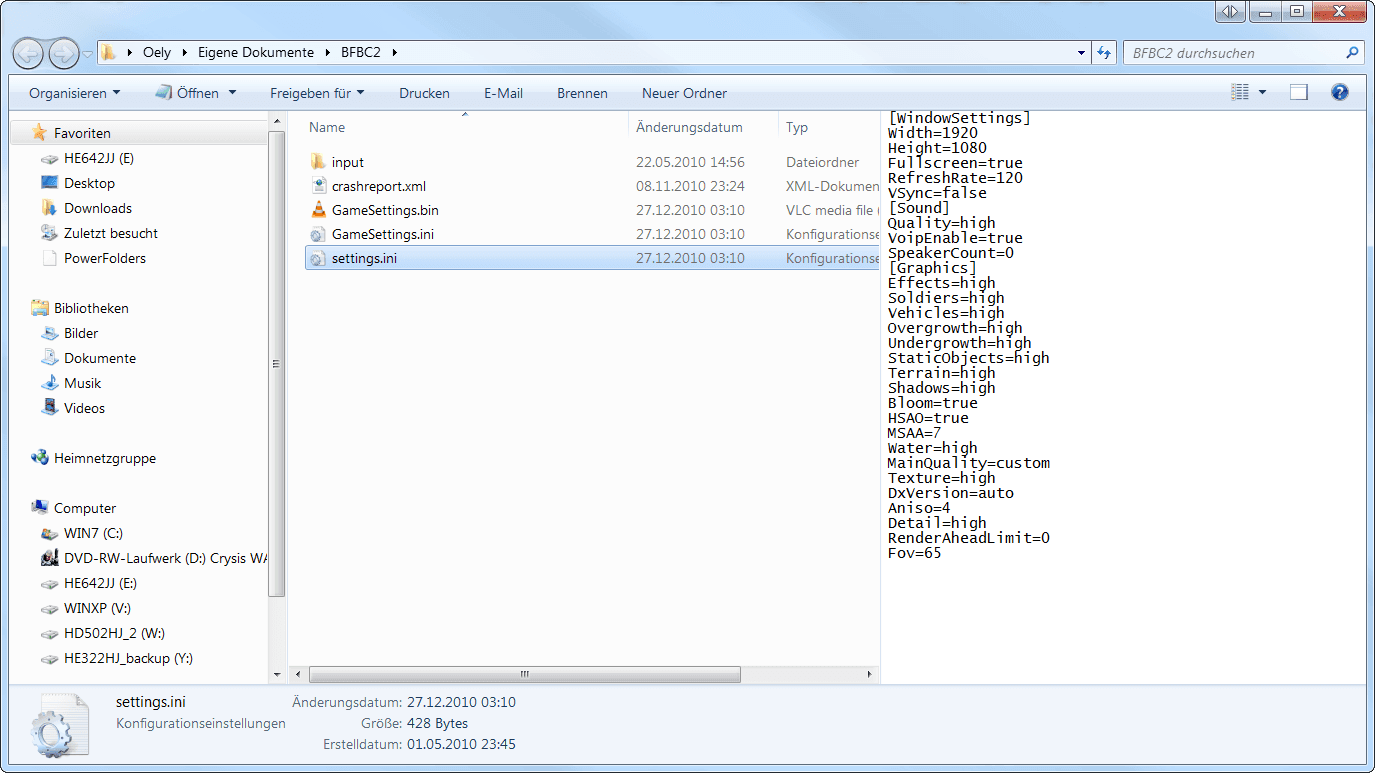Open drive WINXP (V:)
The image size is (1375, 773).
click(97, 608)
